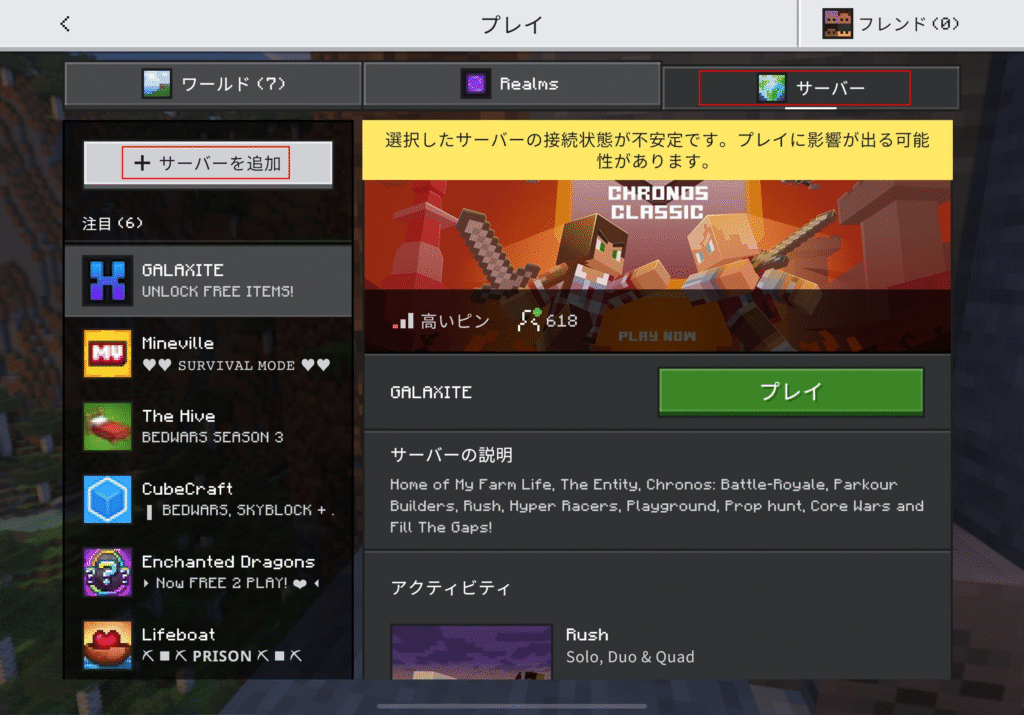Click サーバーを追加 to add a server

[x=208, y=163]
